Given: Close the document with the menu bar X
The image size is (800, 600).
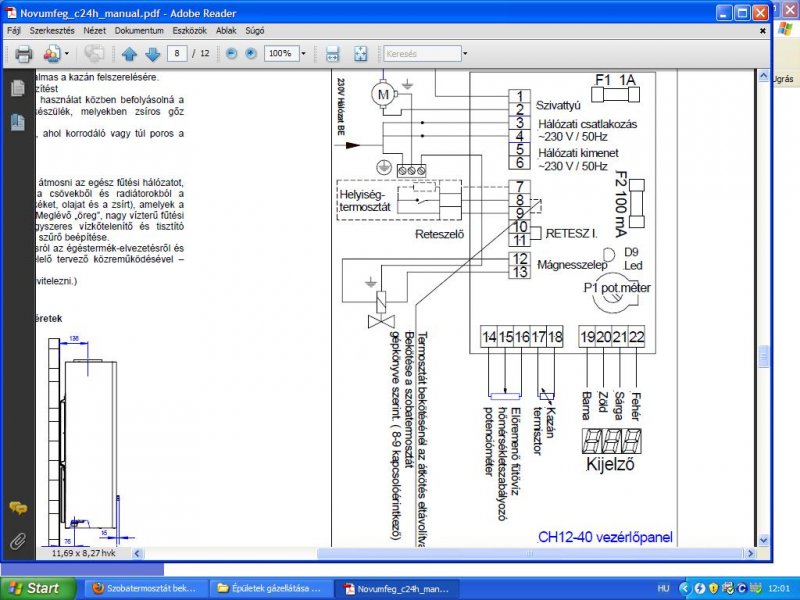Looking at the screenshot, I should (x=763, y=31).
